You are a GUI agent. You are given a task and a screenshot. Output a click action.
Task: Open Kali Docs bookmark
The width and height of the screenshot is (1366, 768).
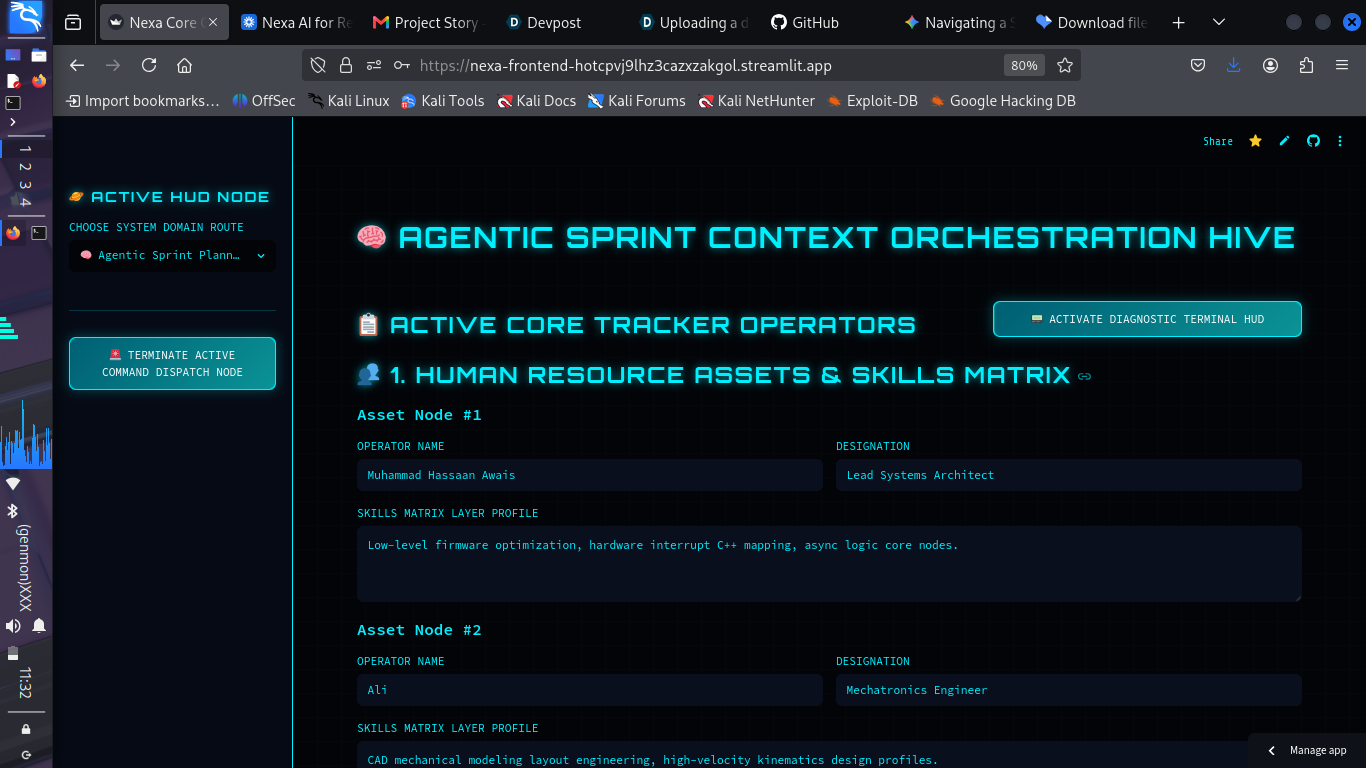[536, 101]
